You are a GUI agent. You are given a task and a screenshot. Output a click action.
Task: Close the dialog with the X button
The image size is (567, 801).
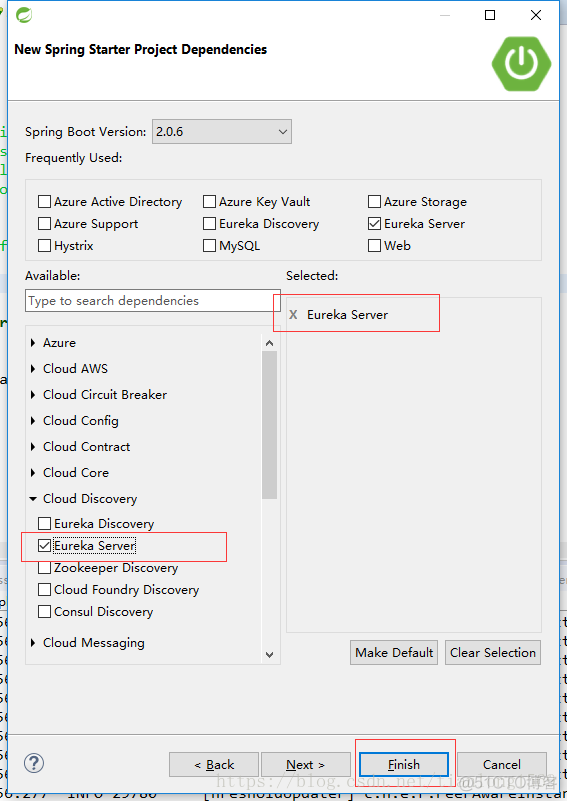[x=536, y=15]
